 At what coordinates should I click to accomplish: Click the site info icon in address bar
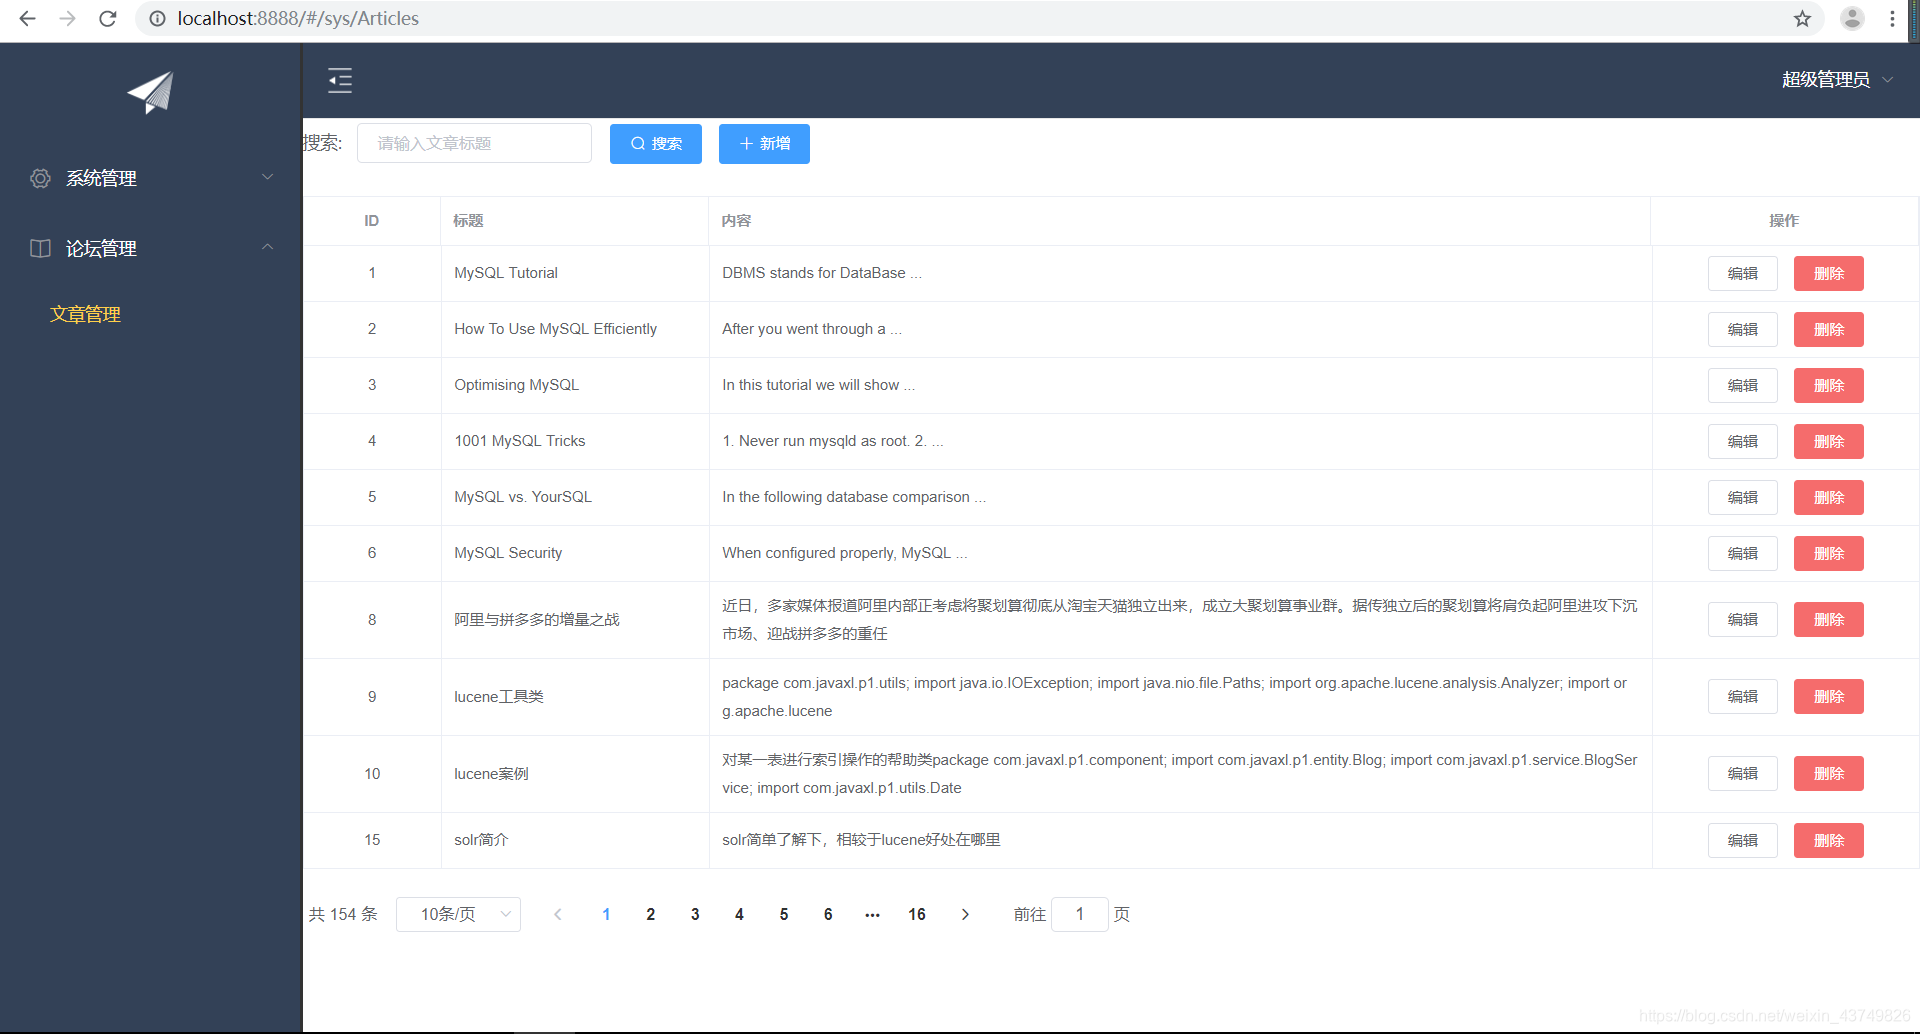(x=157, y=18)
